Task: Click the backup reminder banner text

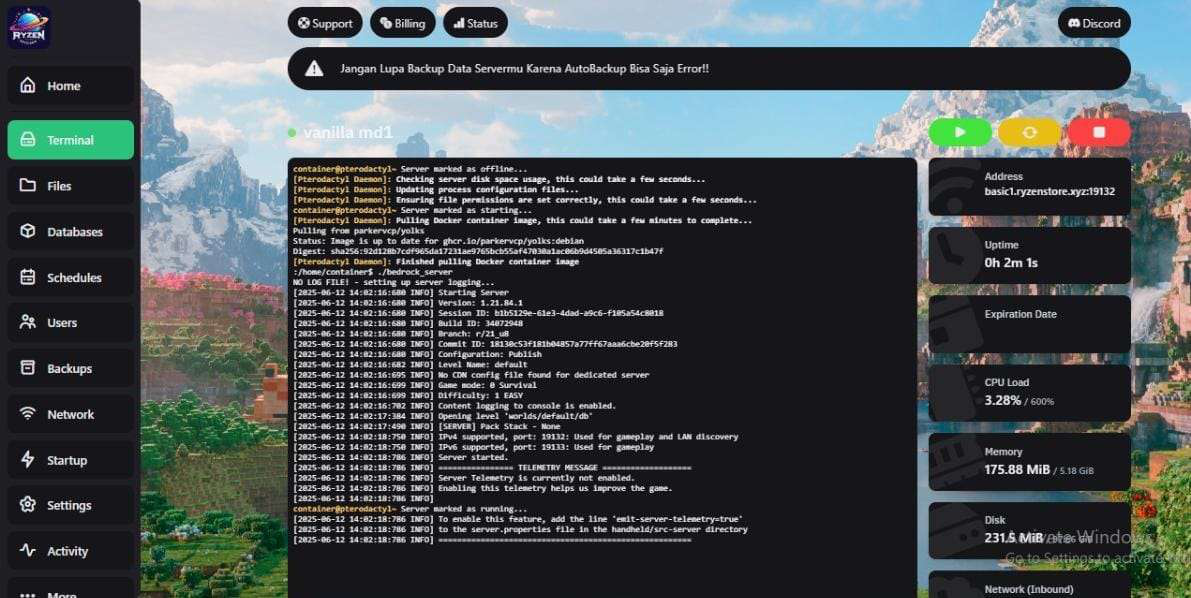Action: (524, 68)
